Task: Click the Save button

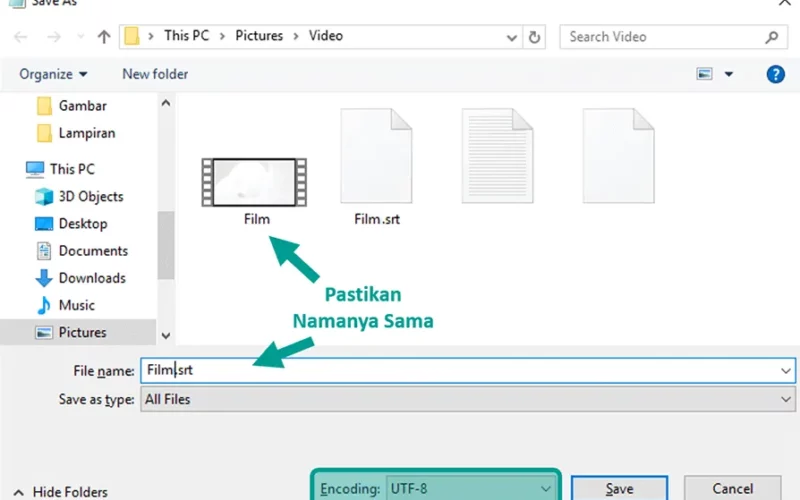Action: (x=619, y=489)
